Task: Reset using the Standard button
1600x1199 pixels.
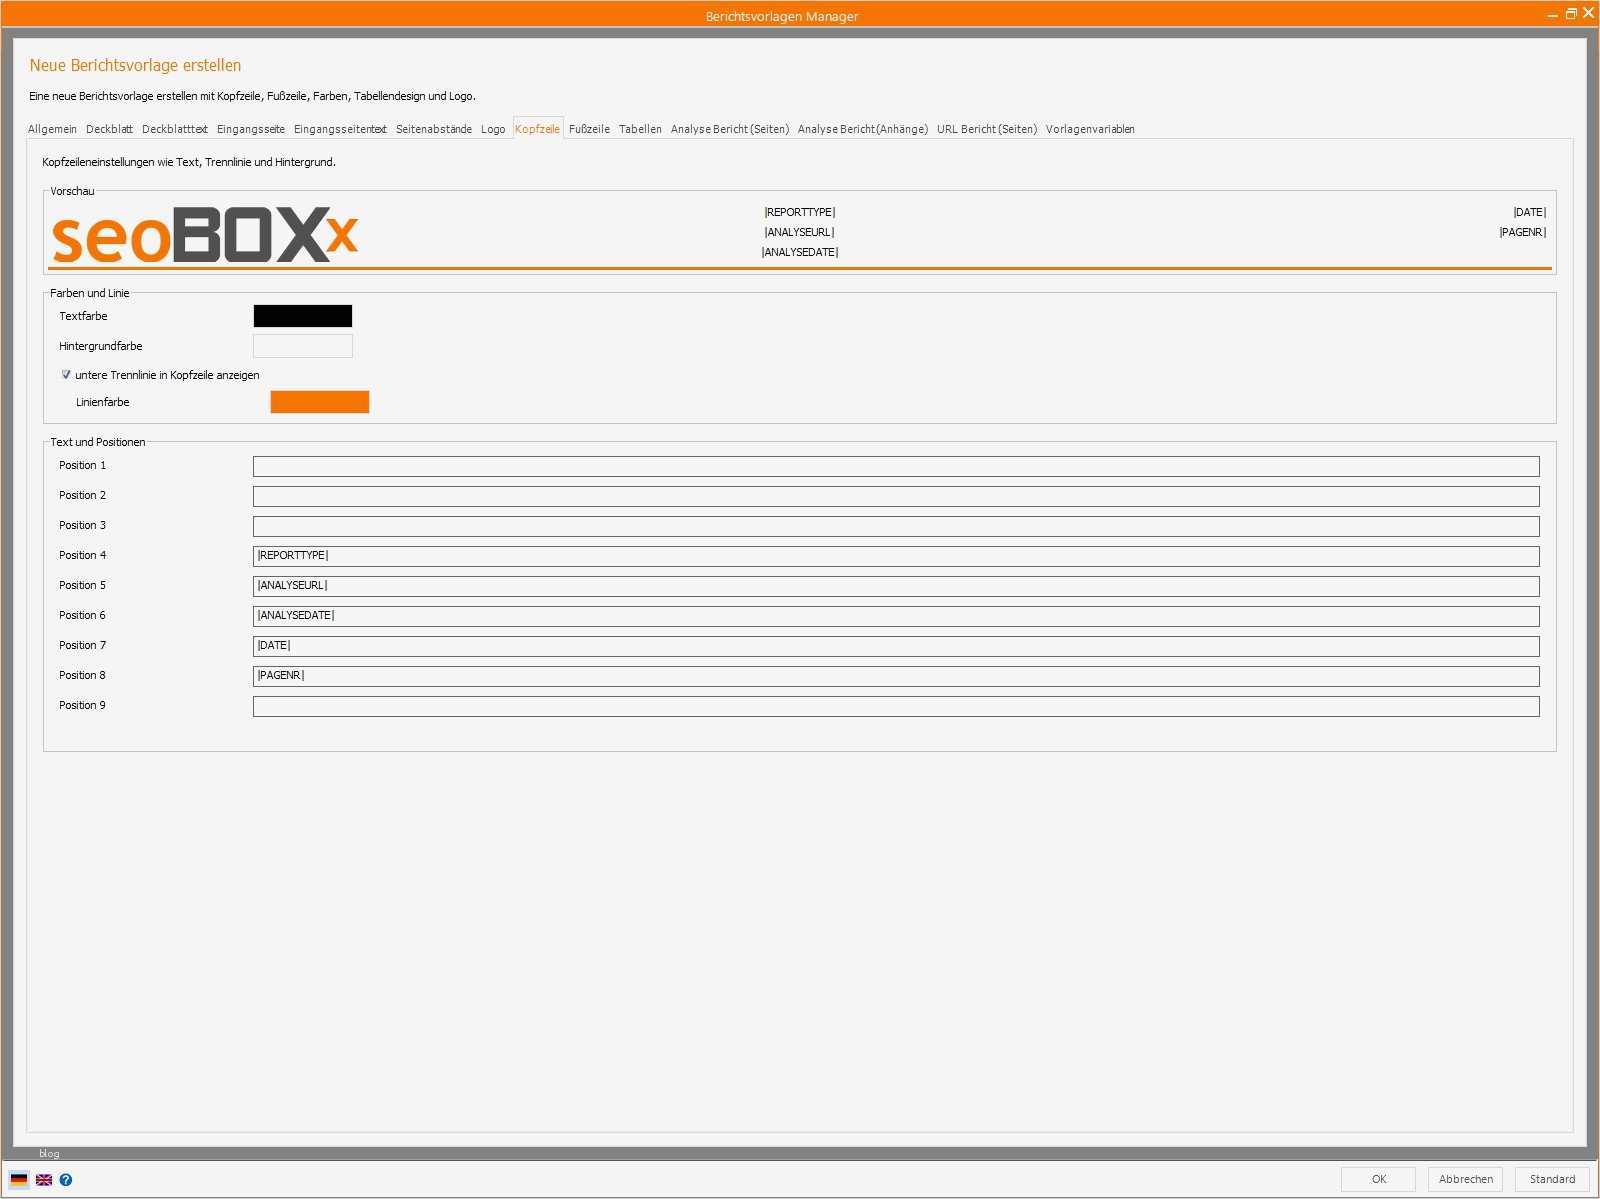Action: point(1552,1179)
